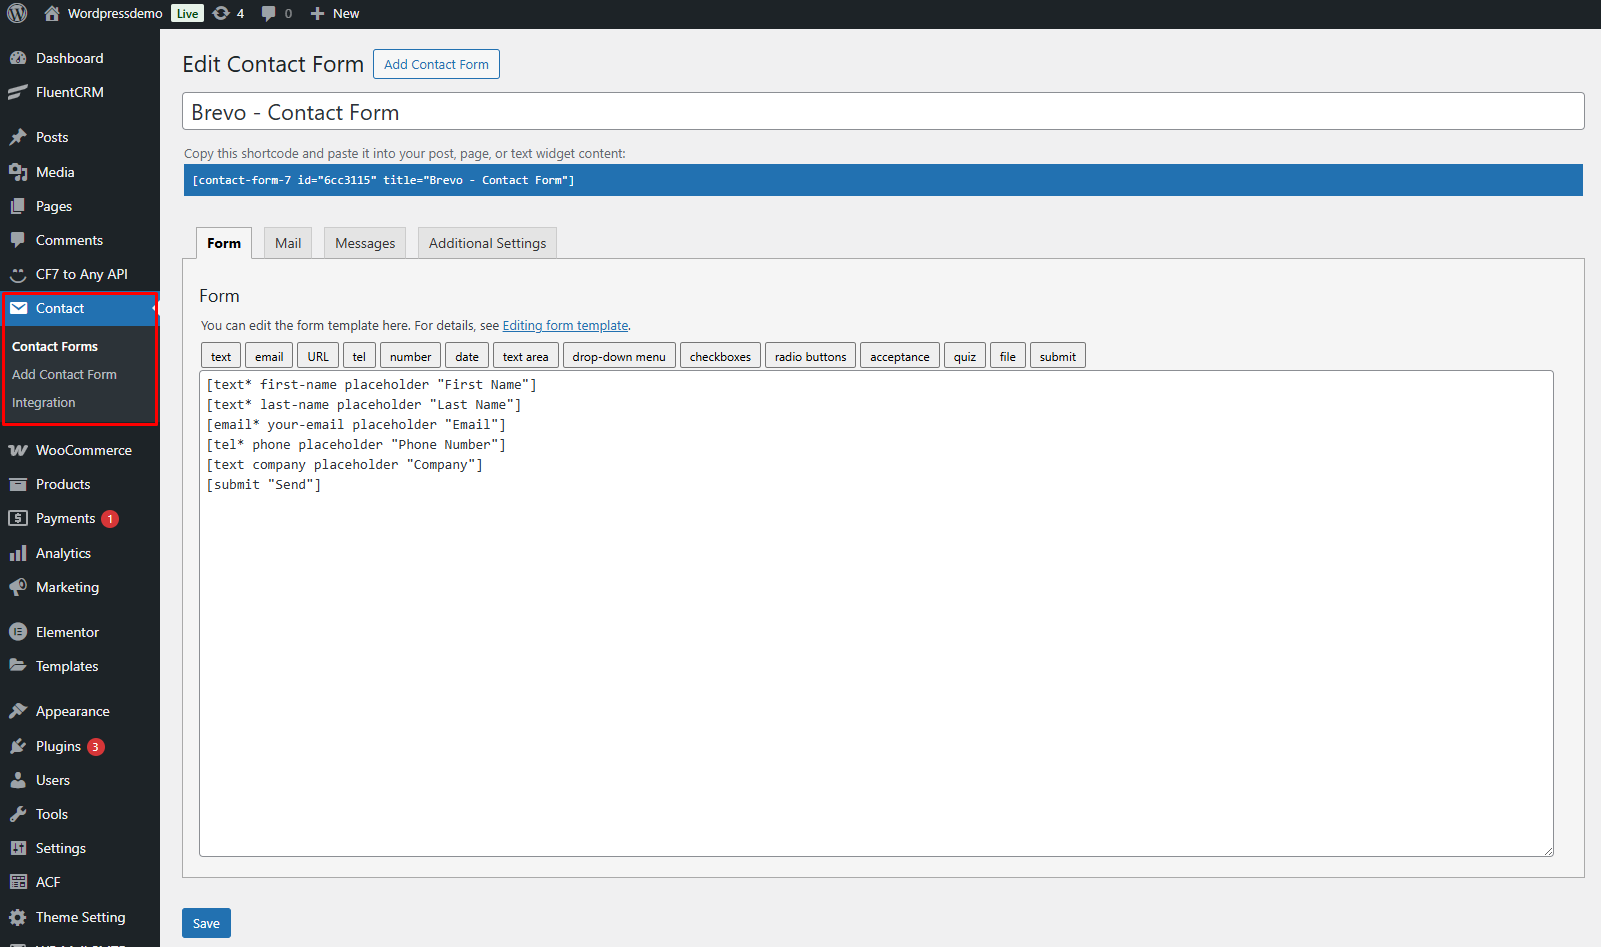This screenshot has height=947, width=1601.
Task: Open the Editing form template link
Action: 565,325
